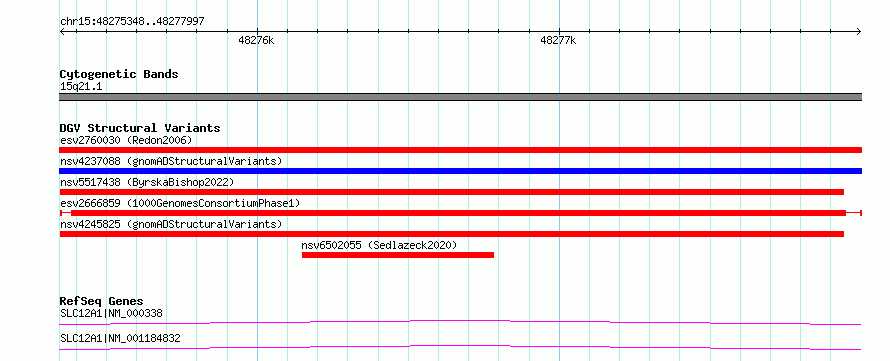Click the left arrow of the ruler

pyautogui.click(x=62, y=32)
